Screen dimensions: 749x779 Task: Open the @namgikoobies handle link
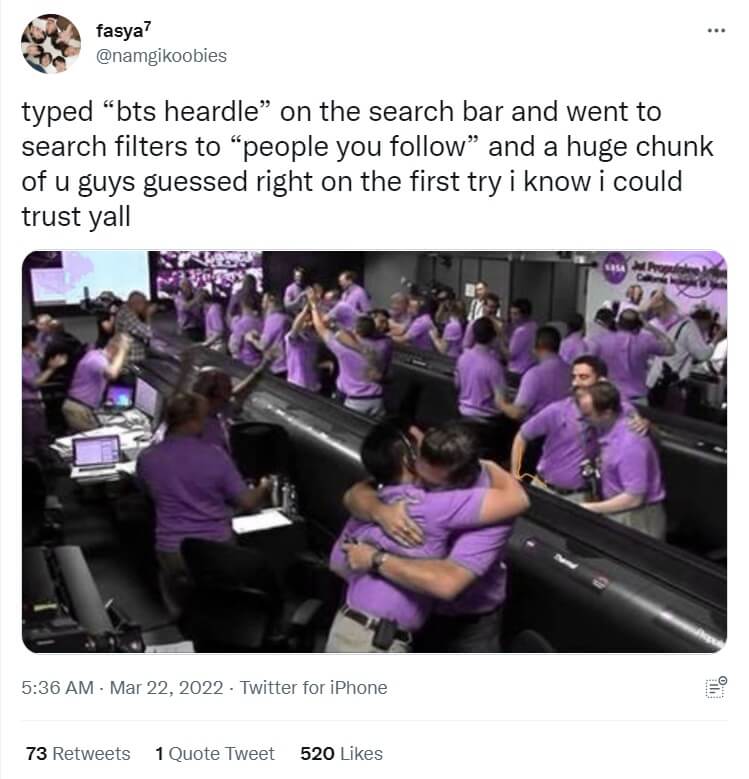(x=161, y=56)
